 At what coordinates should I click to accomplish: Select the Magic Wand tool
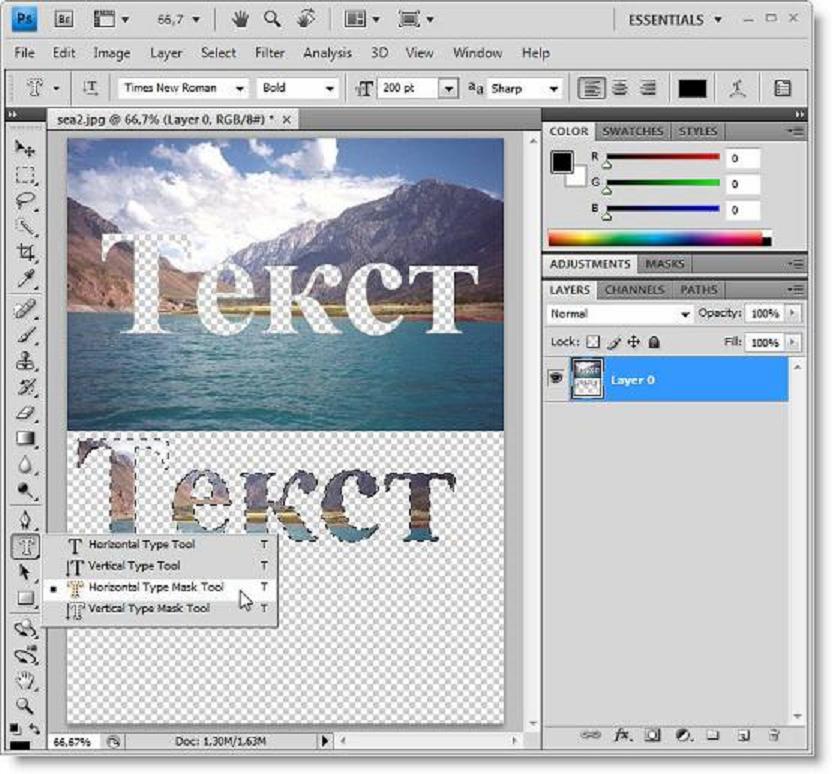pos(24,227)
